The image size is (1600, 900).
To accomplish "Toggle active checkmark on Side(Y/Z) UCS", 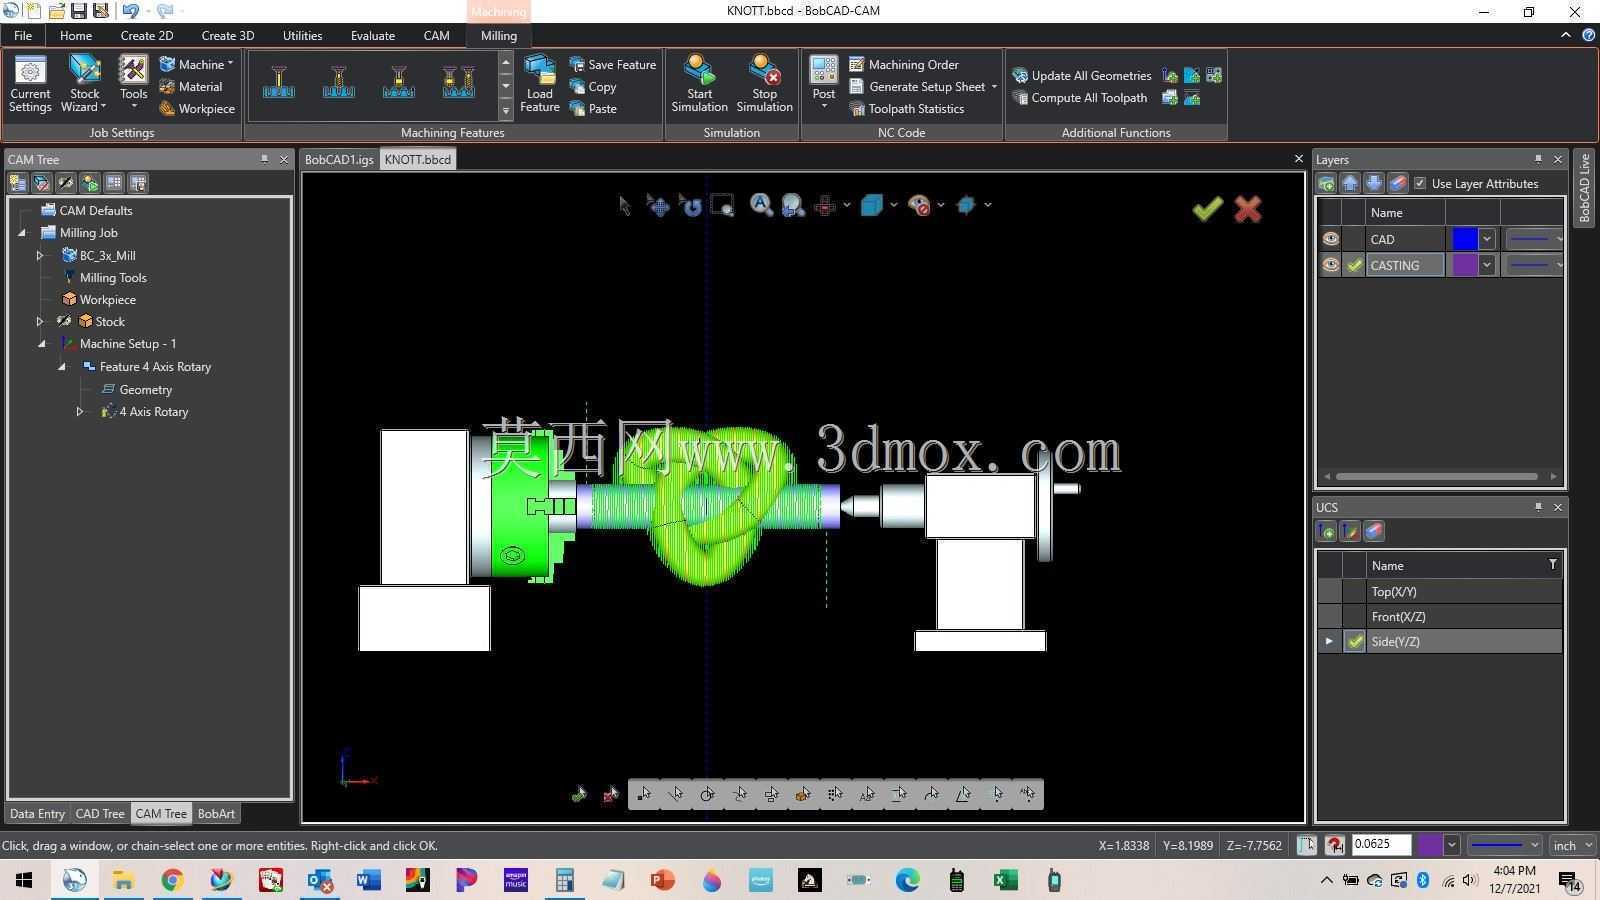I will (x=1355, y=642).
